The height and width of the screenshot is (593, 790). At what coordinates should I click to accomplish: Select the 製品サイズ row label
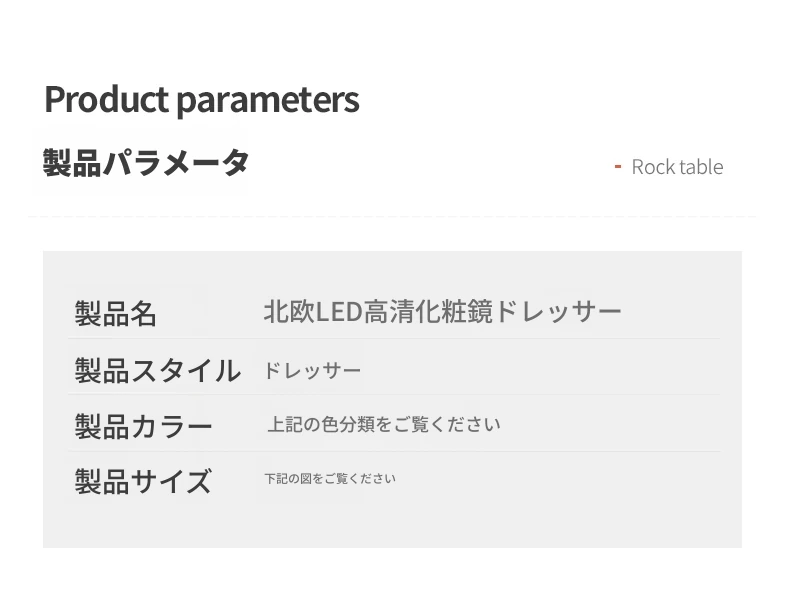pos(143,481)
